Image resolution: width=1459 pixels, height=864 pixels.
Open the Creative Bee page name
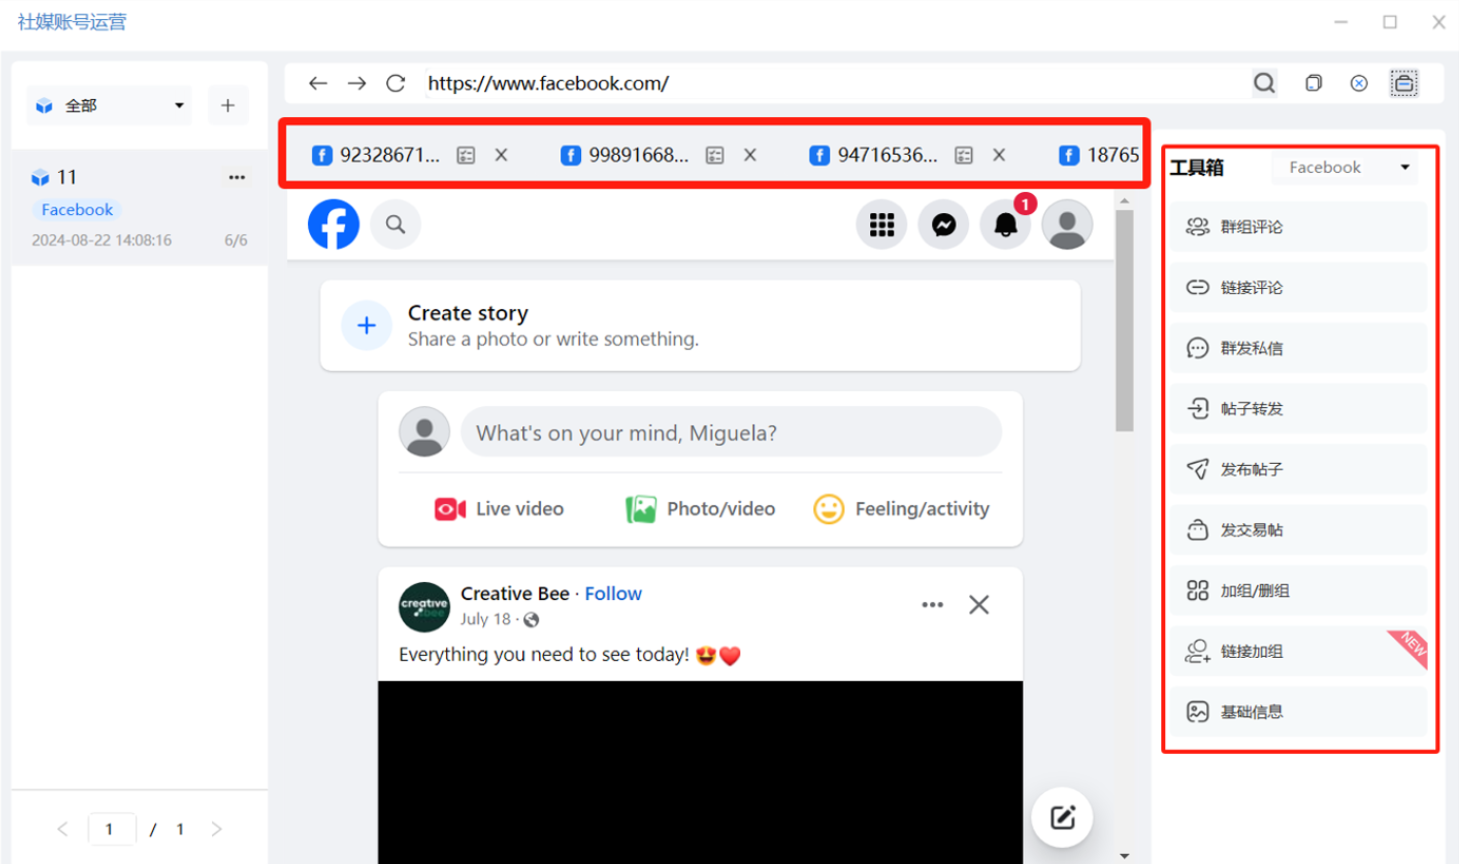[515, 593]
